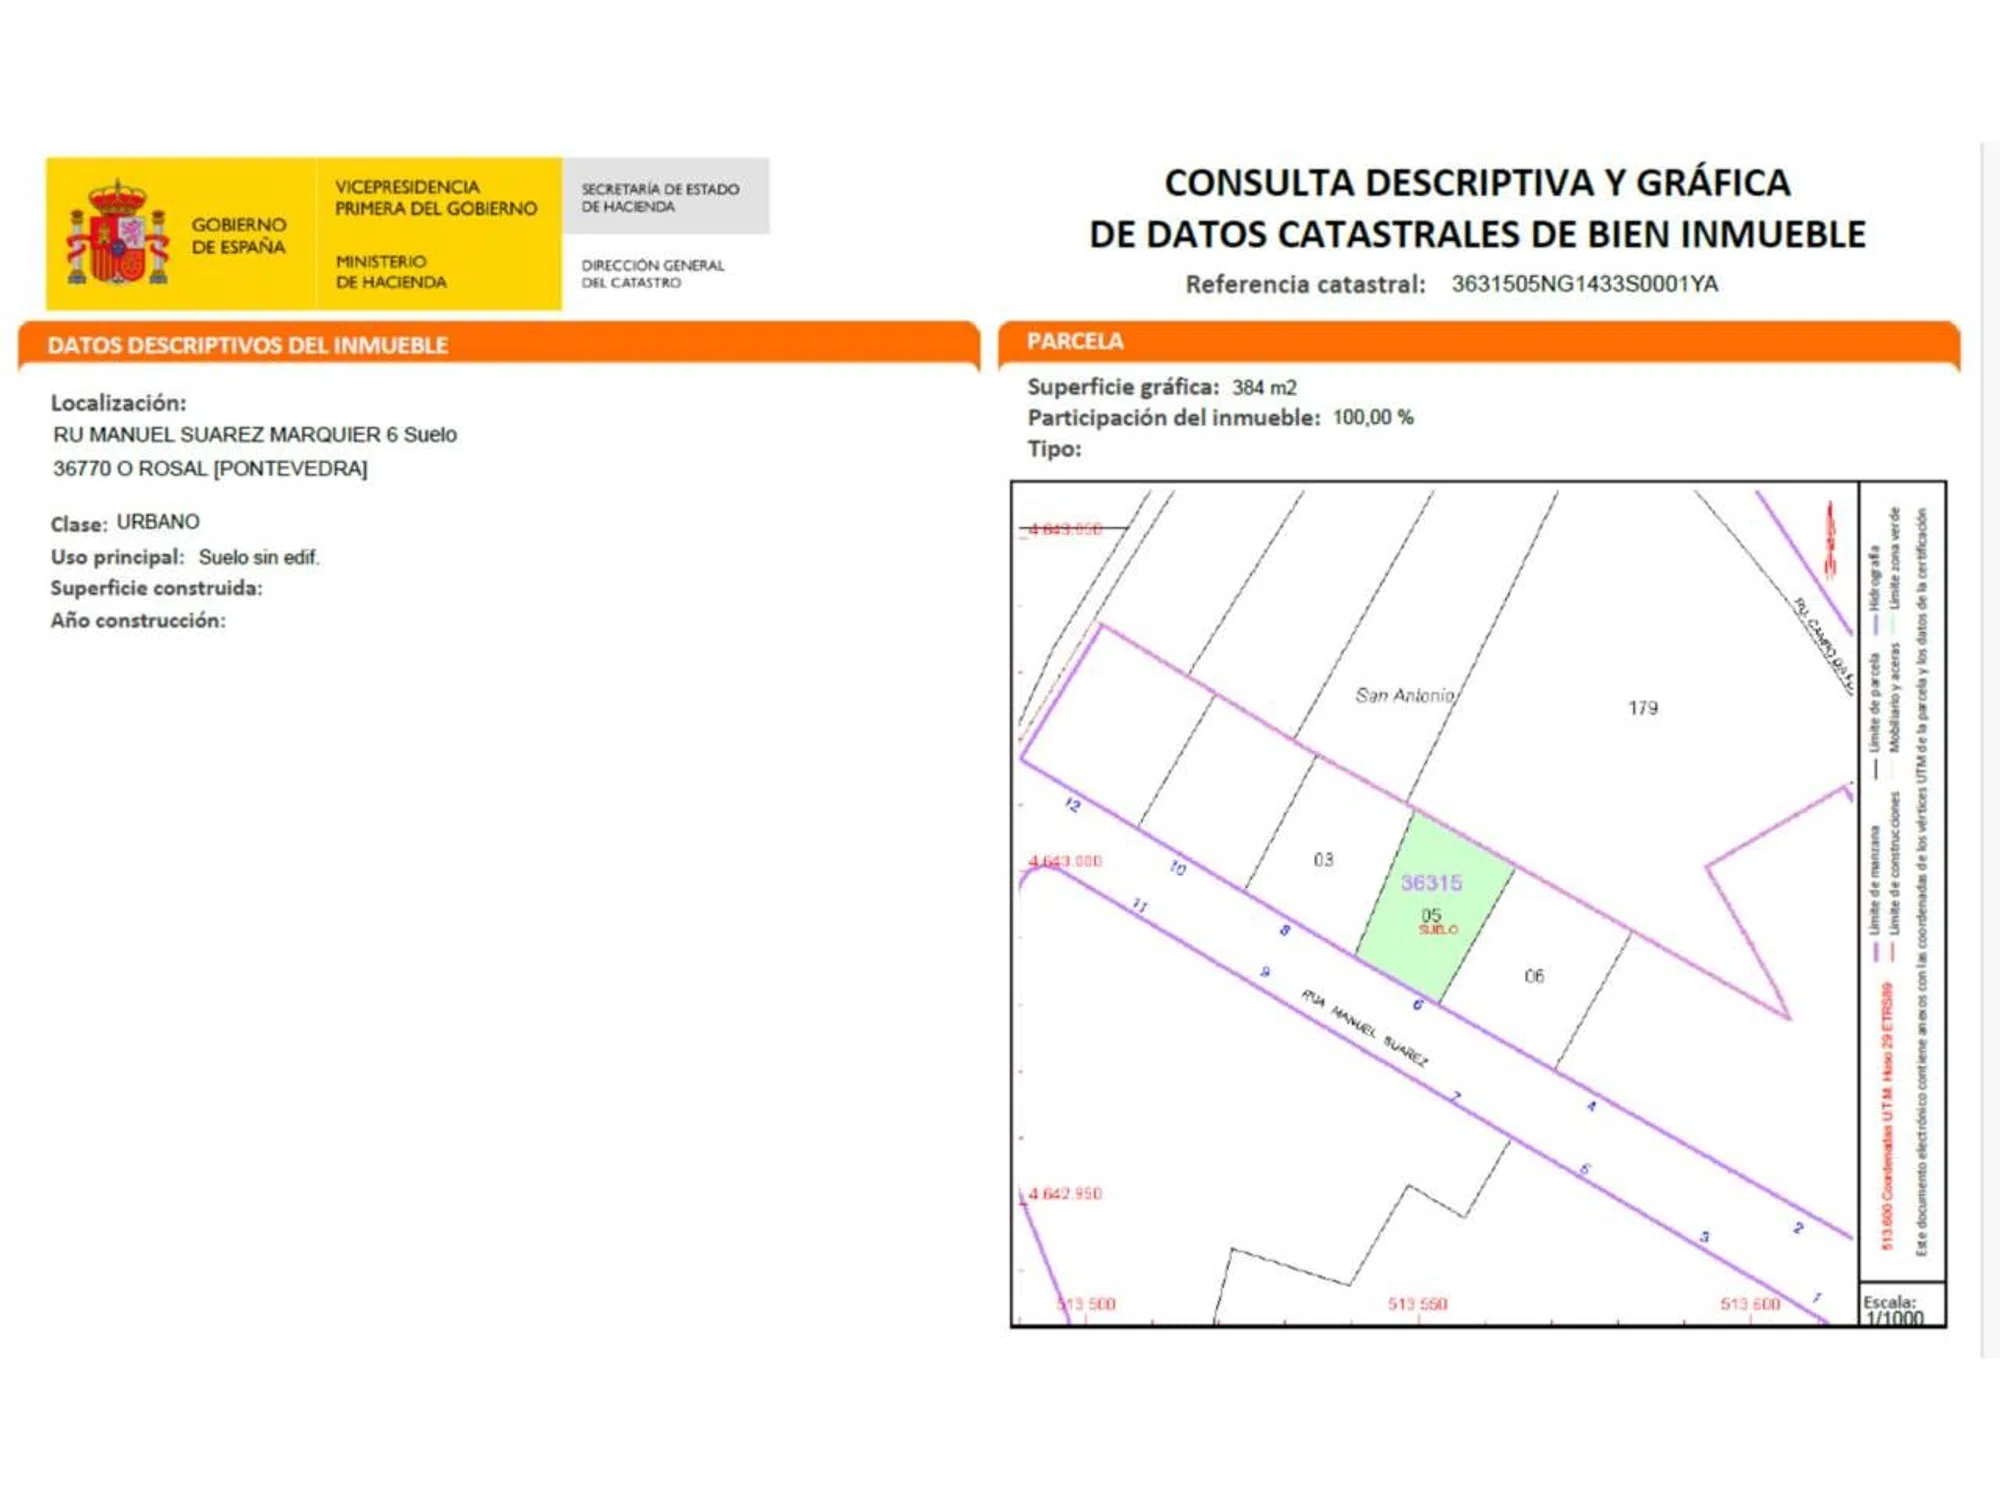Click the Spanish coat of arms emblem
Screen dimensions: 2000x1500
[118, 234]
